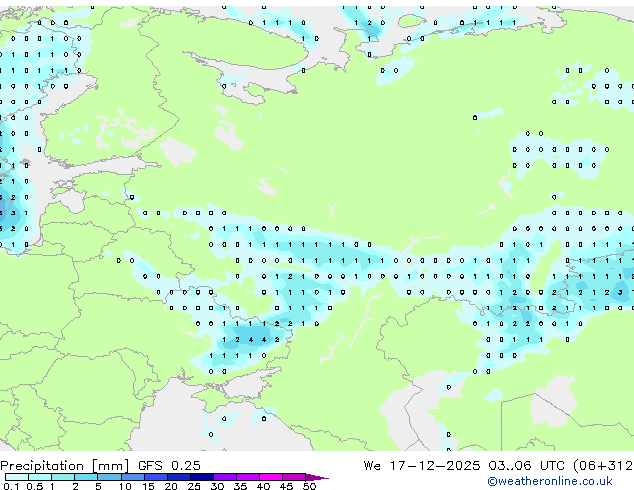Click the 2–5 mm legend color swatch
The width and height of the screenshot is (634, 490).
pos(86,477)
